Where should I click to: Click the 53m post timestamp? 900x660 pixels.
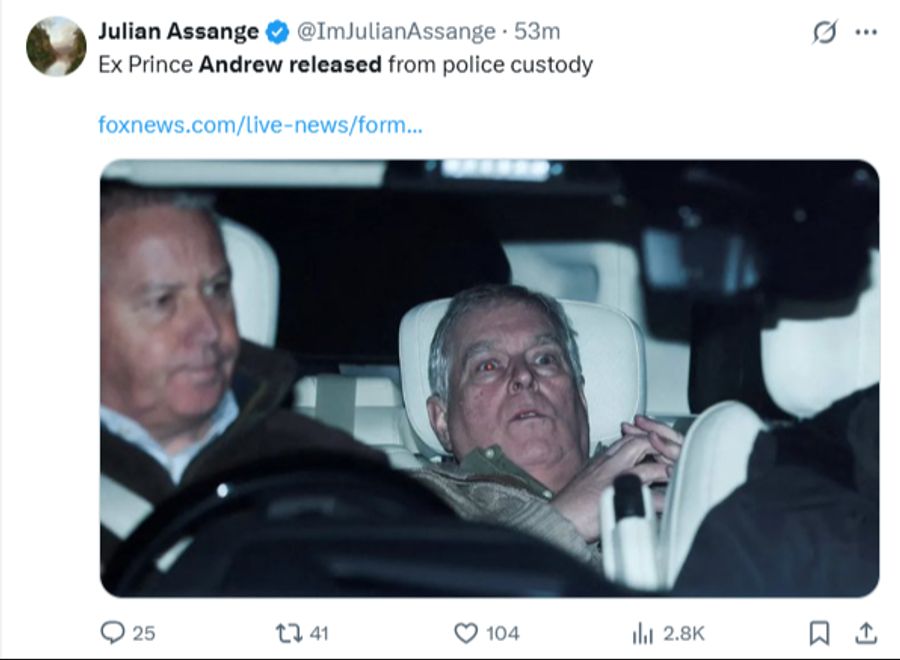pos(537,32)
